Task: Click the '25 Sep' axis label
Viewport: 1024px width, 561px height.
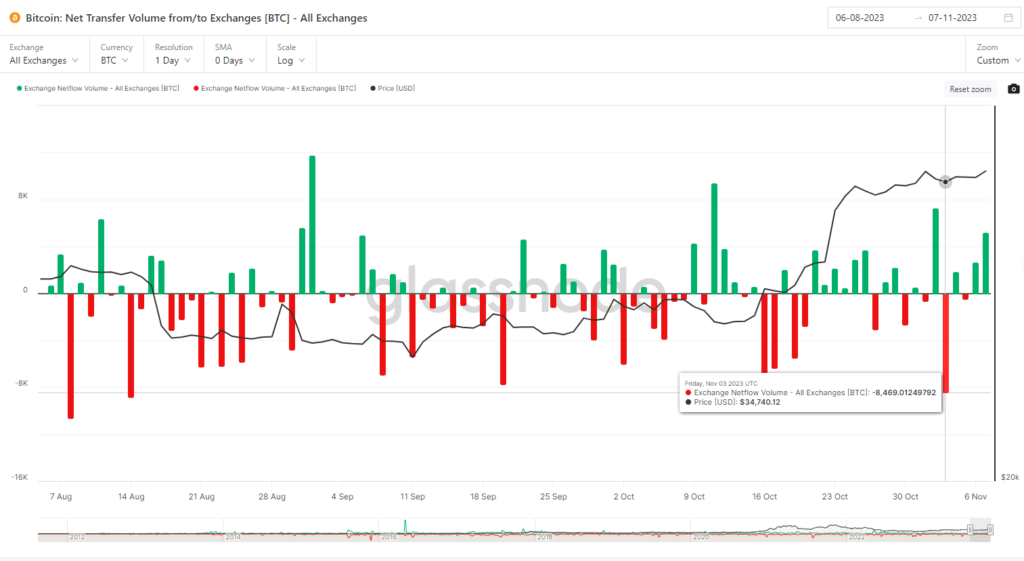Action: [553, 497]
